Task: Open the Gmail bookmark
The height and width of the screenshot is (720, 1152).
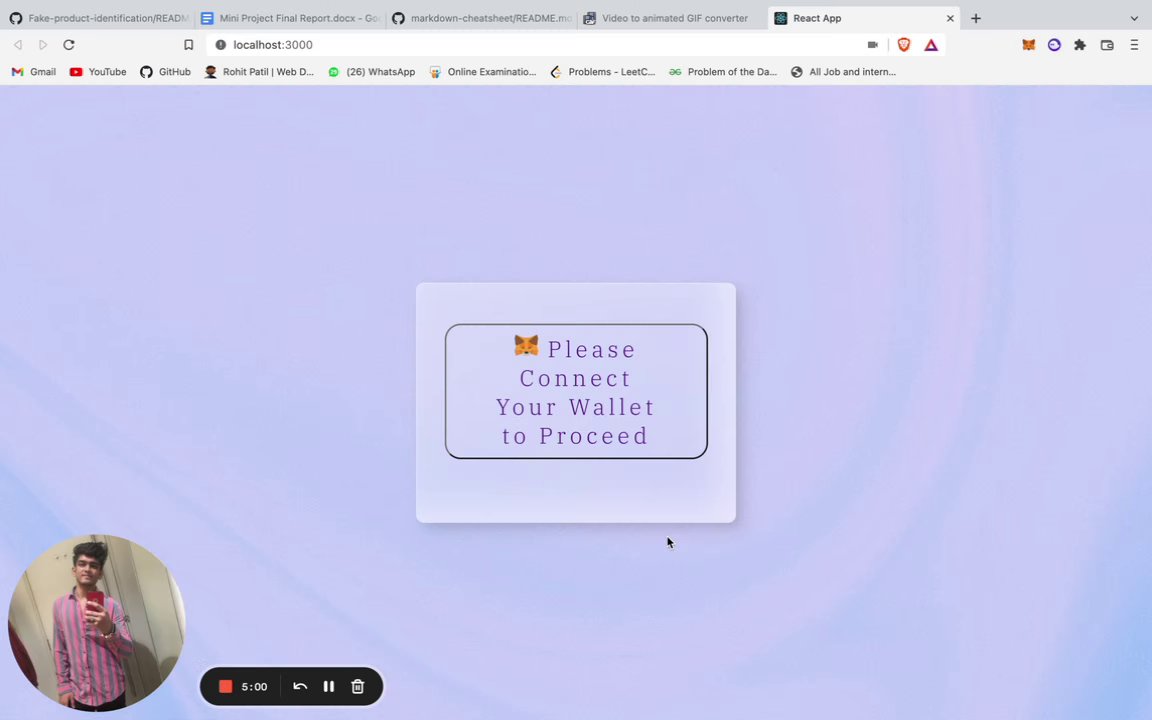Action: tap(34, 72)
